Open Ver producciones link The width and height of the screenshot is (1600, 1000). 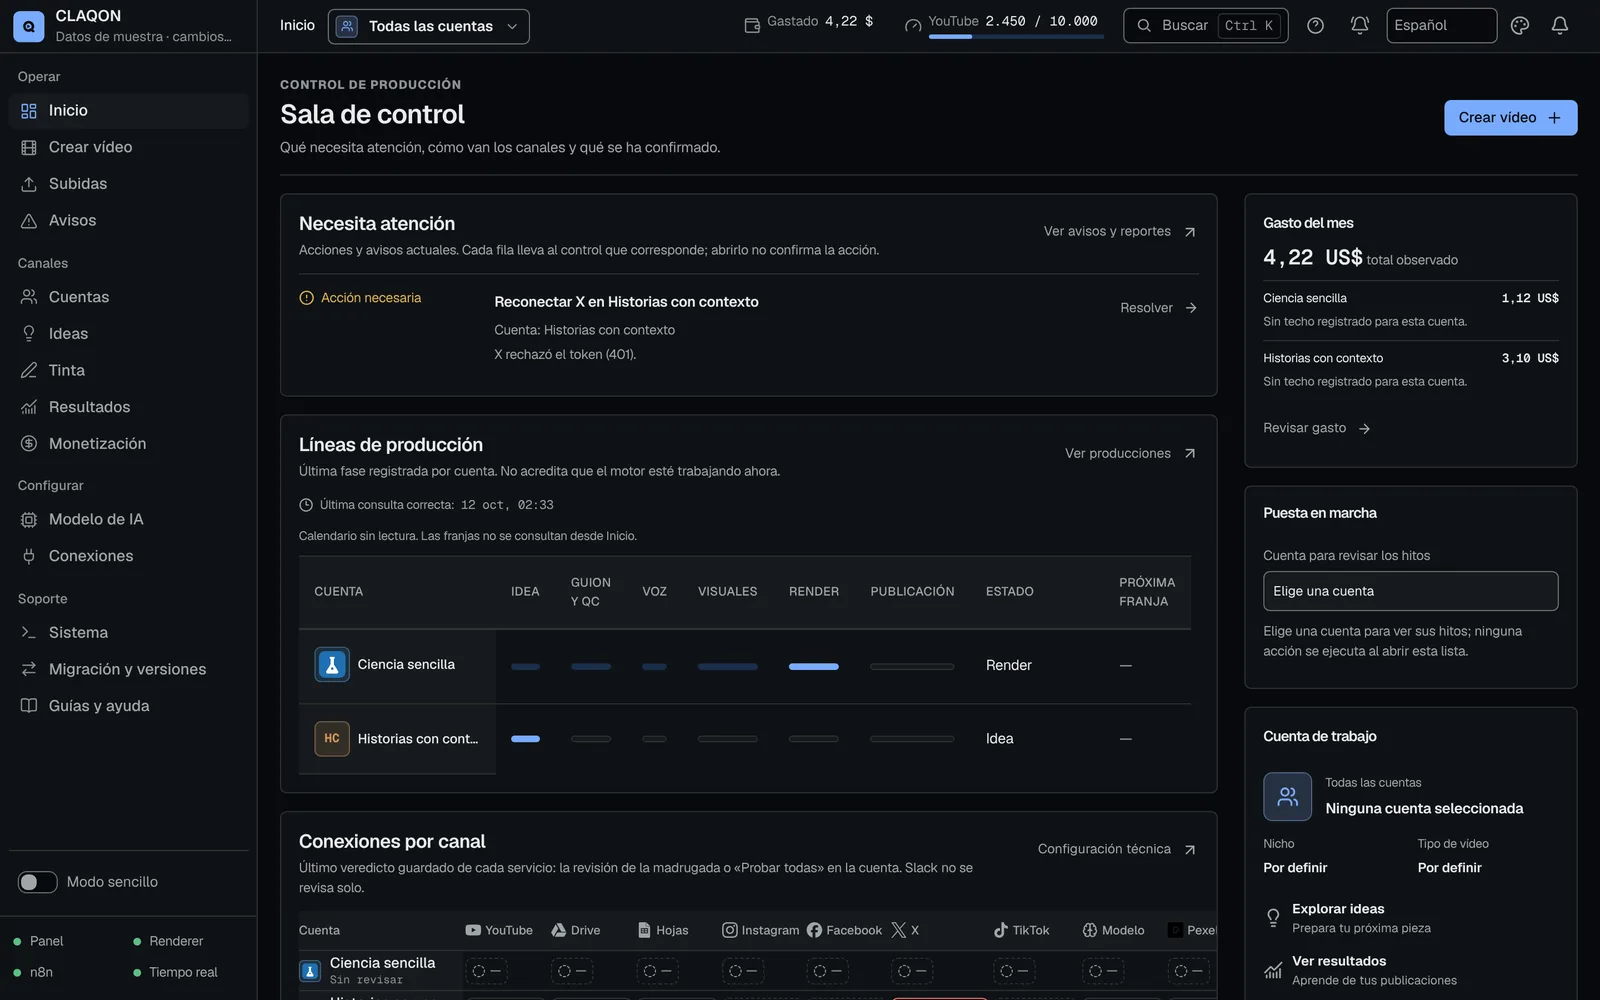[1131, 453]
